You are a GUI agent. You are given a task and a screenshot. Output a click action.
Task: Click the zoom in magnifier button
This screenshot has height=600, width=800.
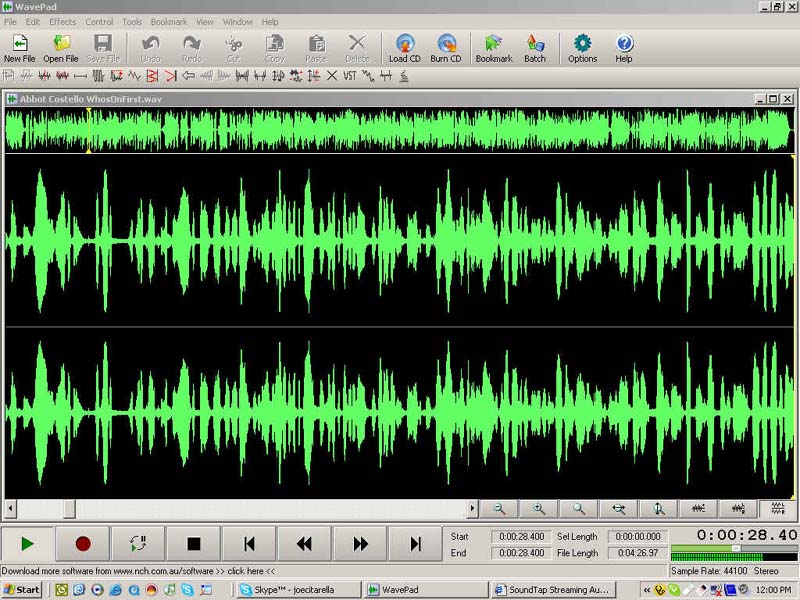(539, 509)
